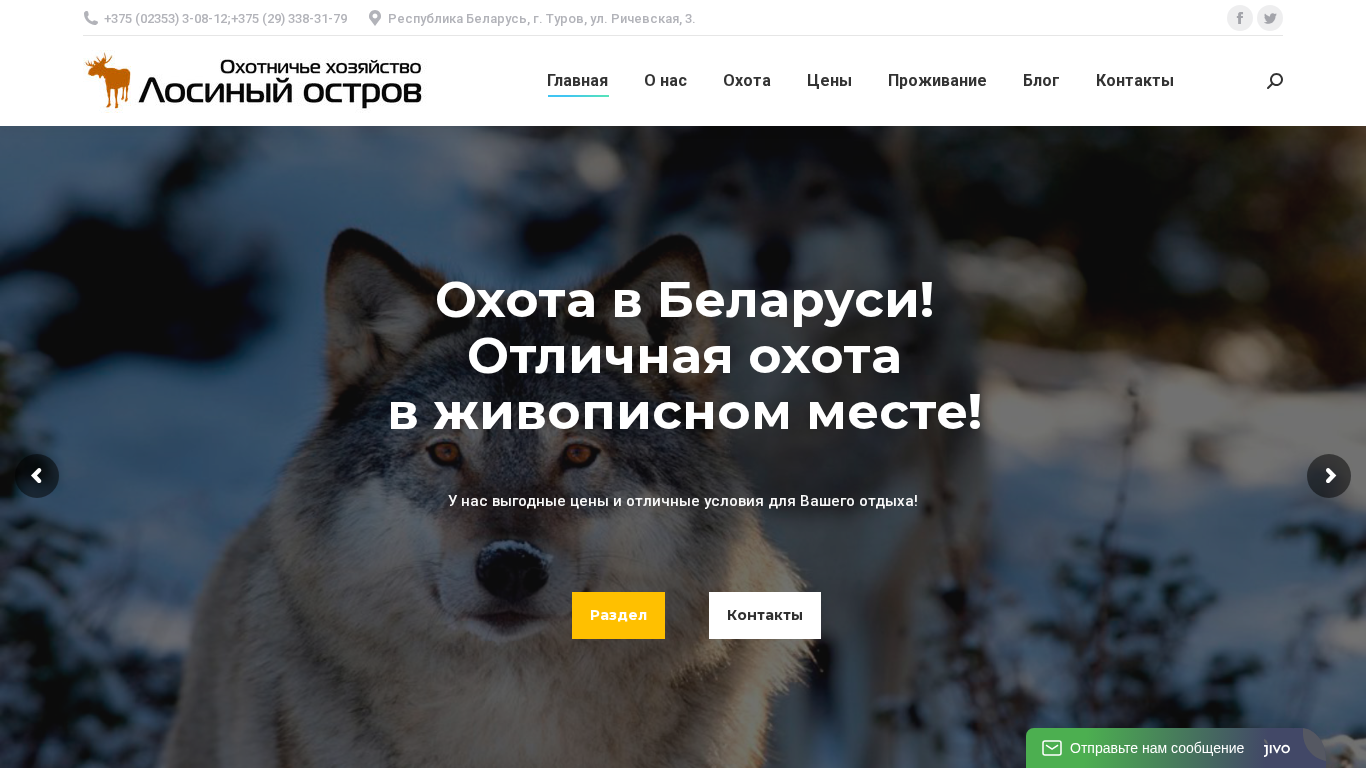This screenshot has height=768, width=1366.
Task: Click the map pin address icon
Action: pyautogui.click(x=375, y=18)
